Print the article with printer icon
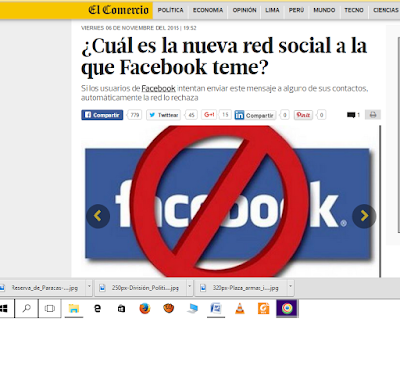This screenshot has height=376, width=400. (373, 115)
